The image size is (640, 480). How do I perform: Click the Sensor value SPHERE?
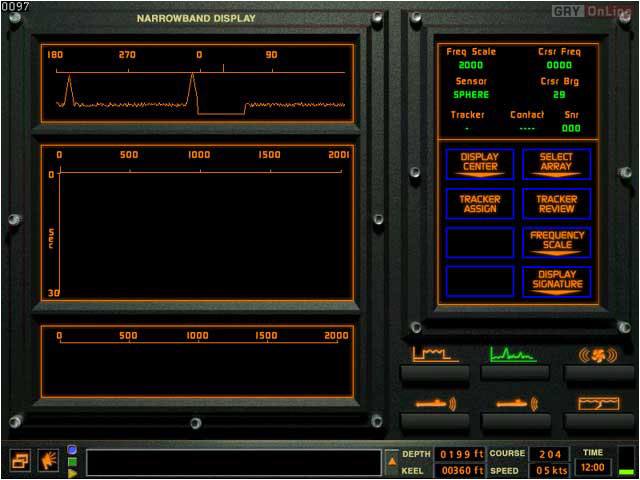click(471, 95)
